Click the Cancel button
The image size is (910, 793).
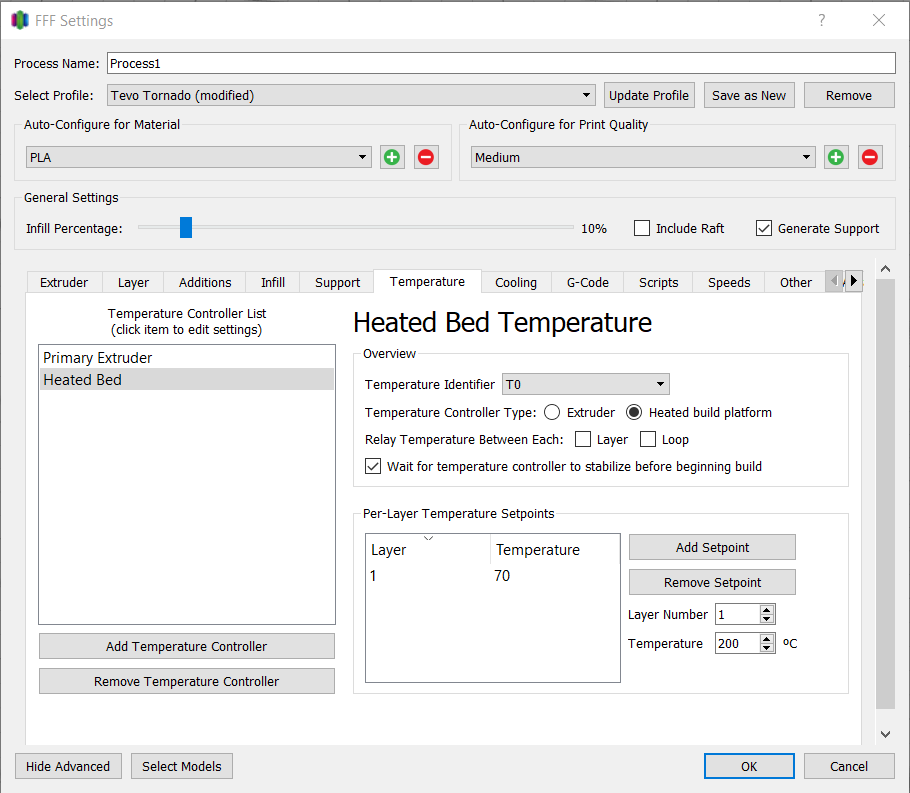[x=849, y=766]
